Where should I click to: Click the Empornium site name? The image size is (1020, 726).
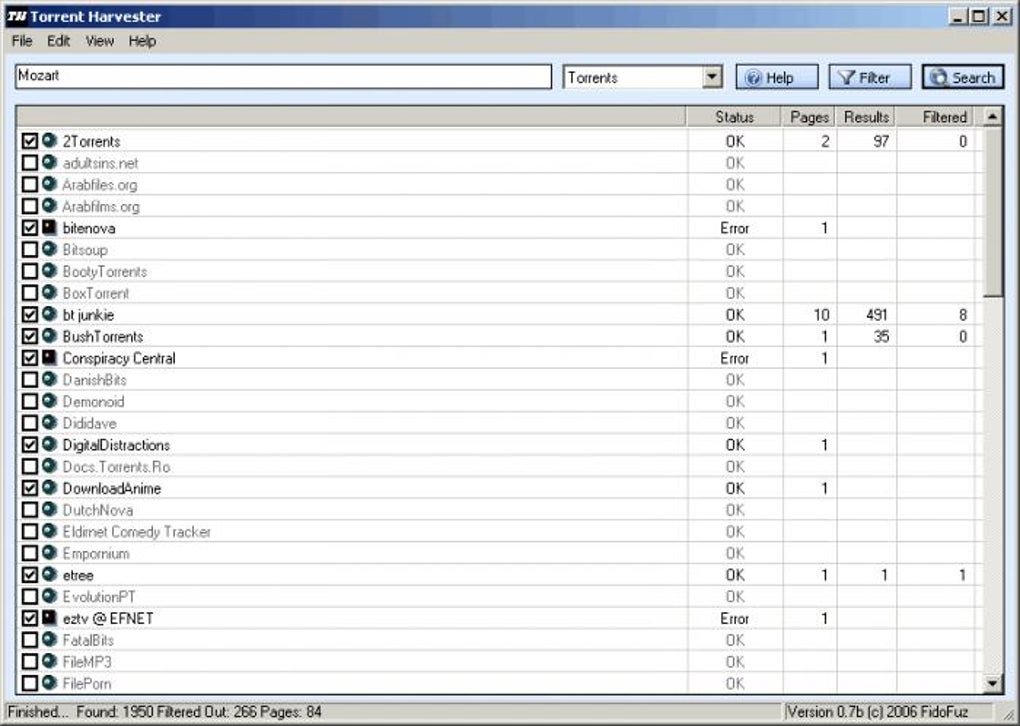coord(96,554)
